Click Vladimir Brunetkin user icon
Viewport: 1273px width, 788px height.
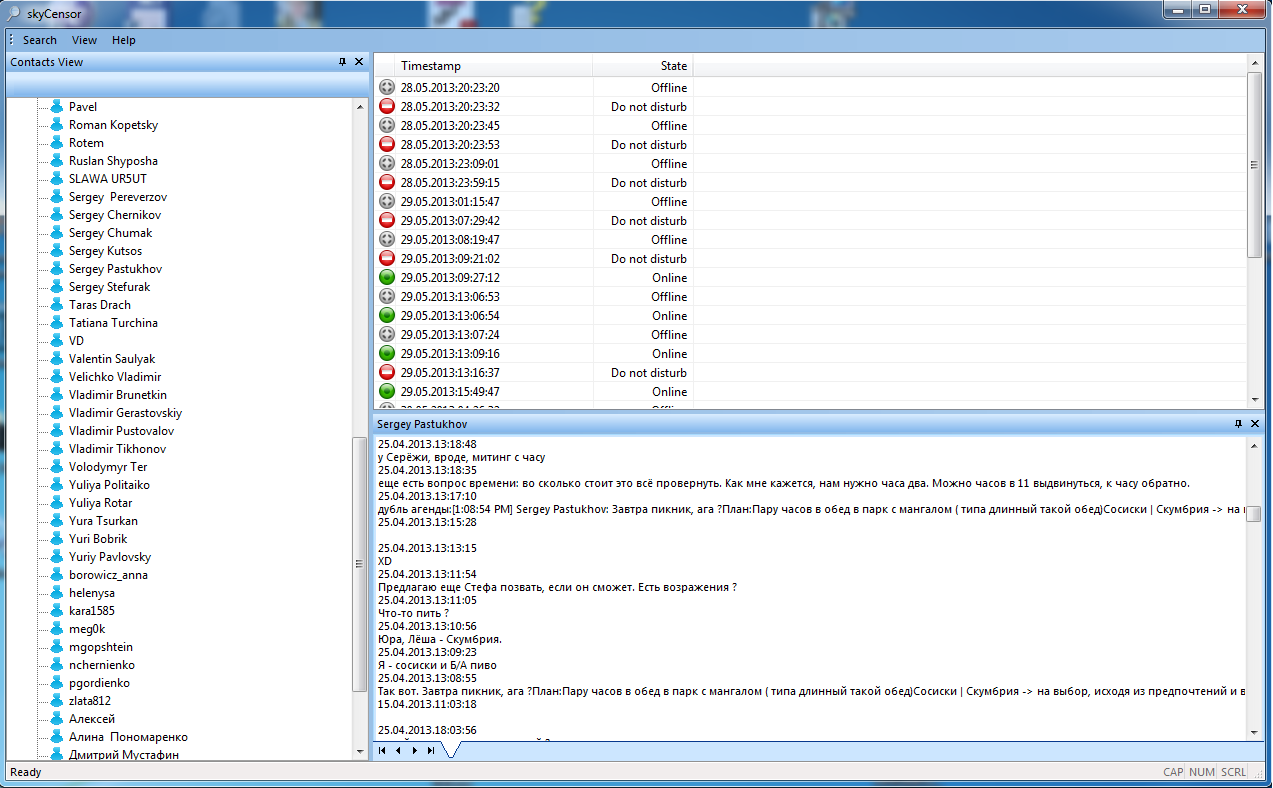point(57,394)
